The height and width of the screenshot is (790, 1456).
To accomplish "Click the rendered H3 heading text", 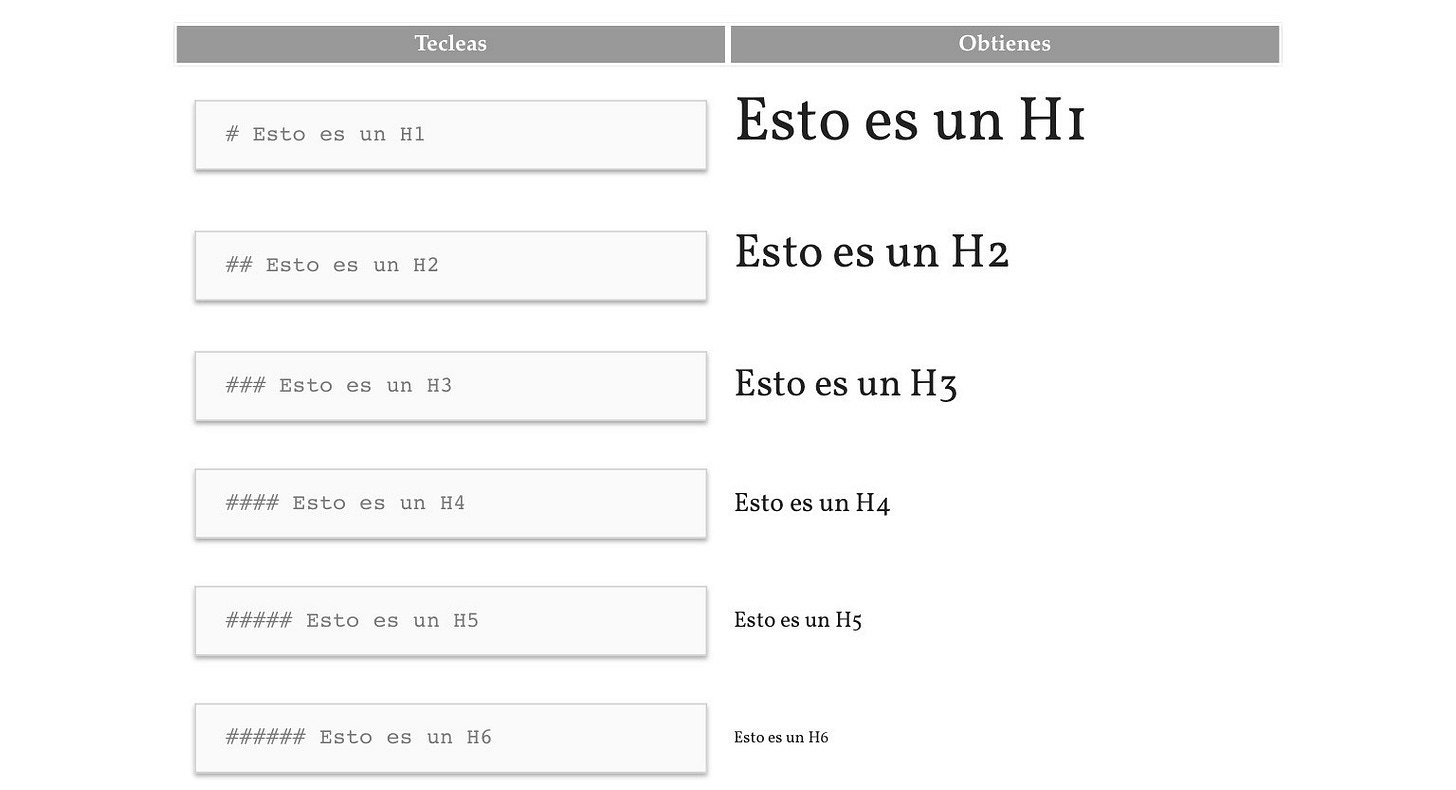I will (846, 384).
